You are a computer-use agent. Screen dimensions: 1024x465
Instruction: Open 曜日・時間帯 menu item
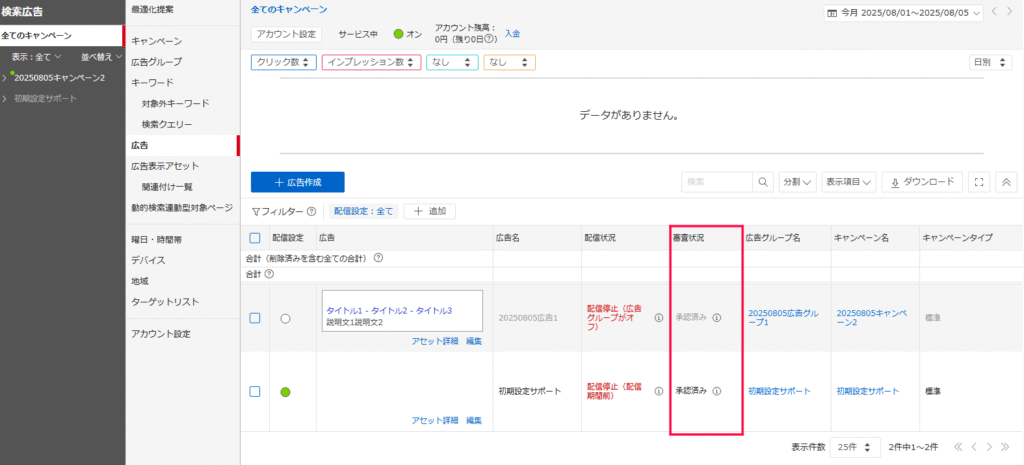coord(157,240)
